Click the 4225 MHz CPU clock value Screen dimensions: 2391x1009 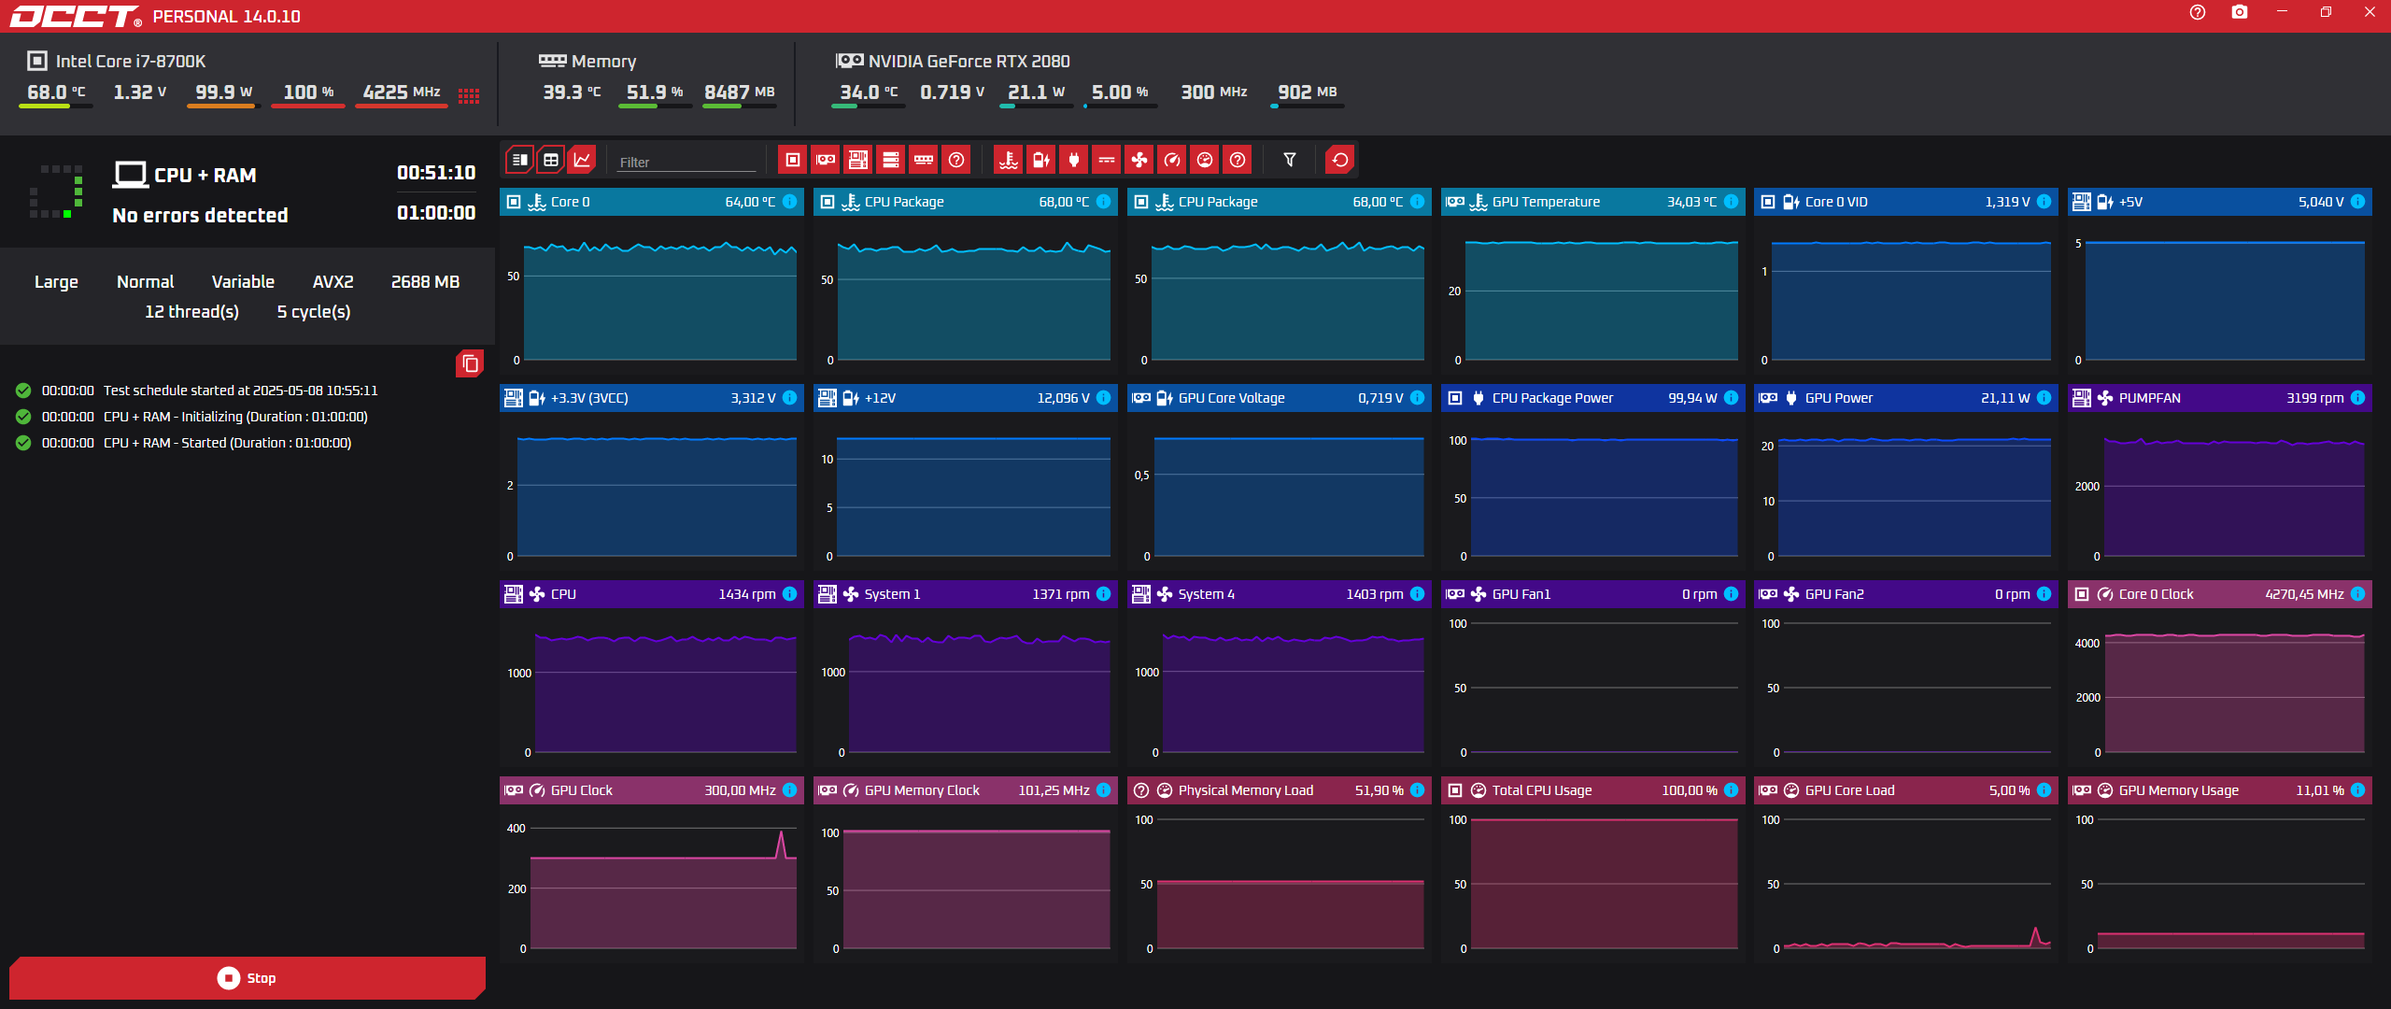(x=401, y=92)
